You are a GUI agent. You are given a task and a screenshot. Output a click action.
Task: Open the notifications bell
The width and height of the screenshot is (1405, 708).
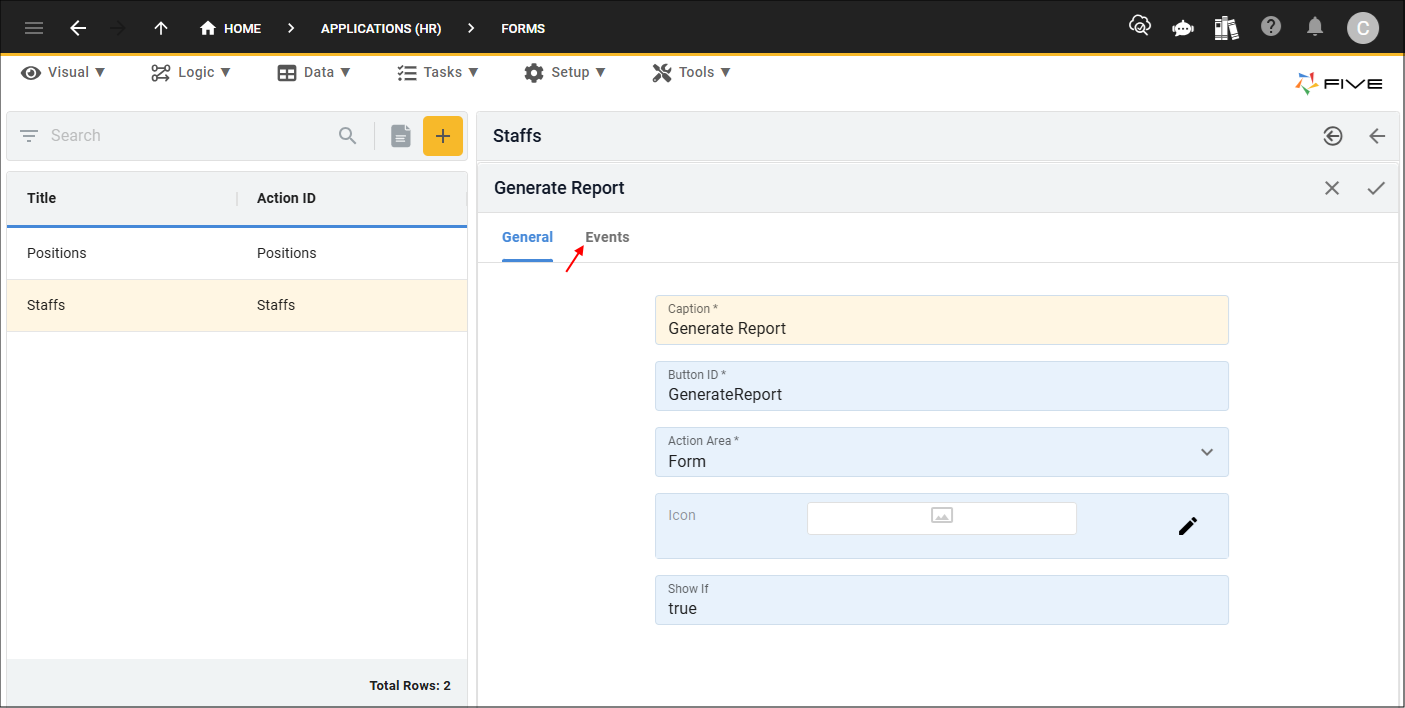click(1315, 27)
